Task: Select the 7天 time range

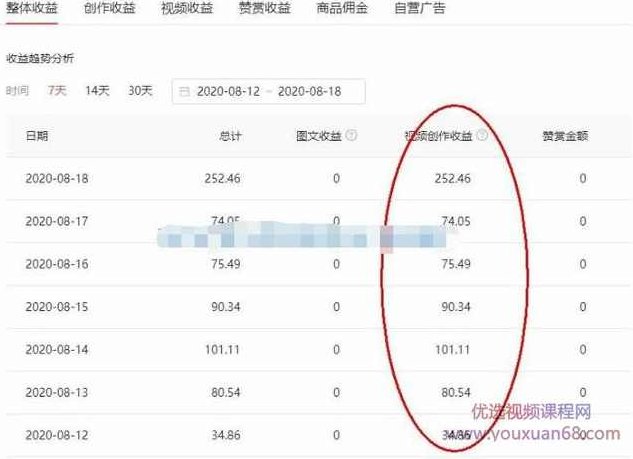Action: [x=57, y=90]
